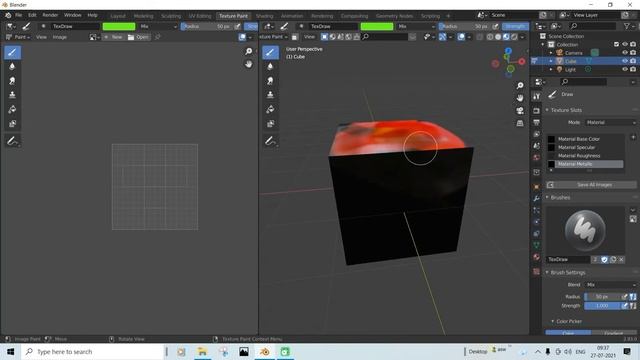Toggle the Collection exclude checkbox
This screenshot has height=360, width=640.
pos(616,44)
